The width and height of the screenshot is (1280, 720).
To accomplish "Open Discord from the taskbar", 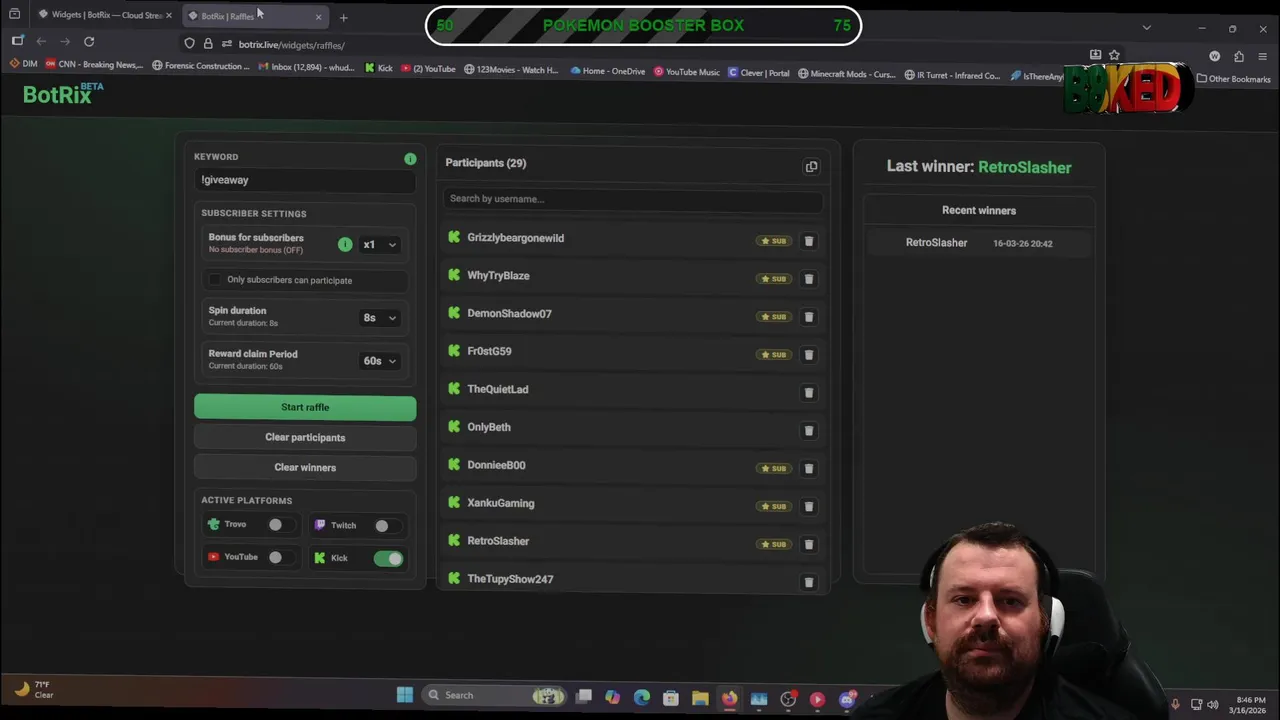I will [x=847, y=699].
